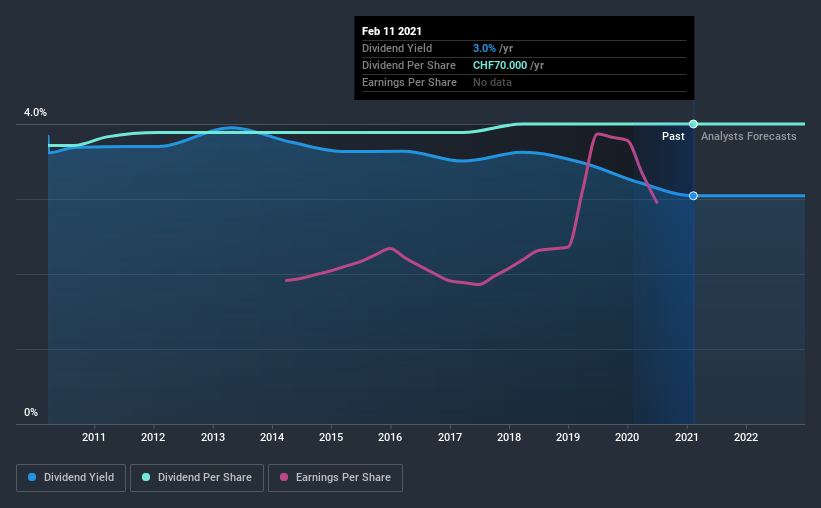This screenshot has width=821, height=508.
Task: Click the 2017 x-axis label
Action: point(450,437)
